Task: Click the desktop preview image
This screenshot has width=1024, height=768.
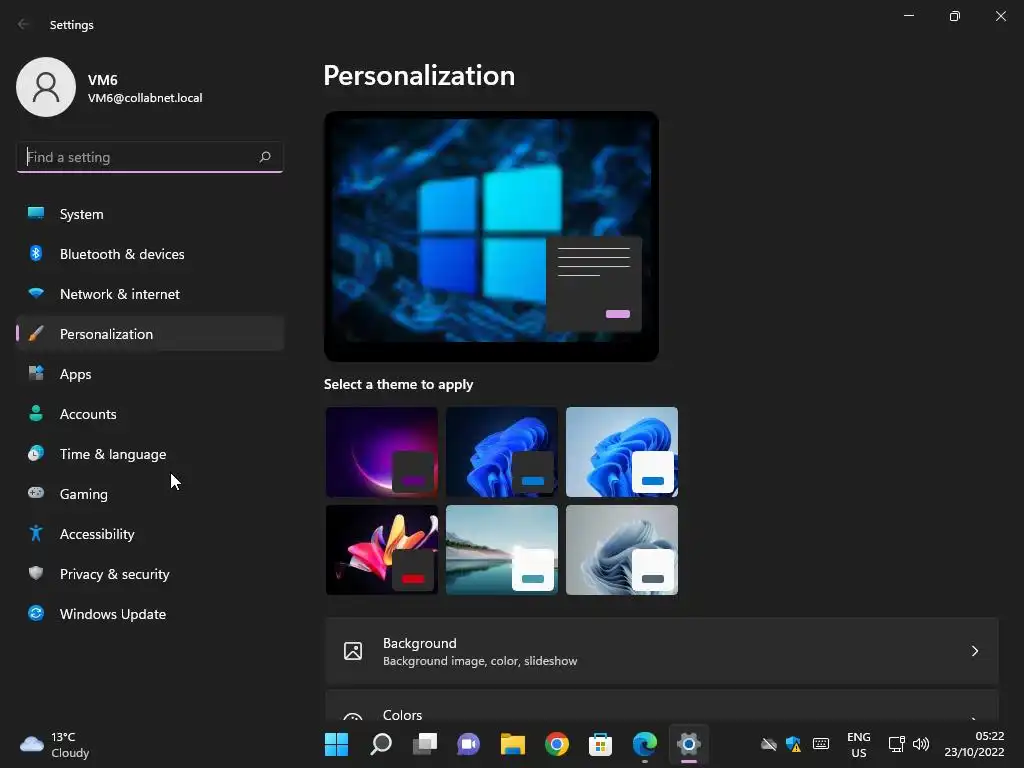Action: tap(491, 236)
